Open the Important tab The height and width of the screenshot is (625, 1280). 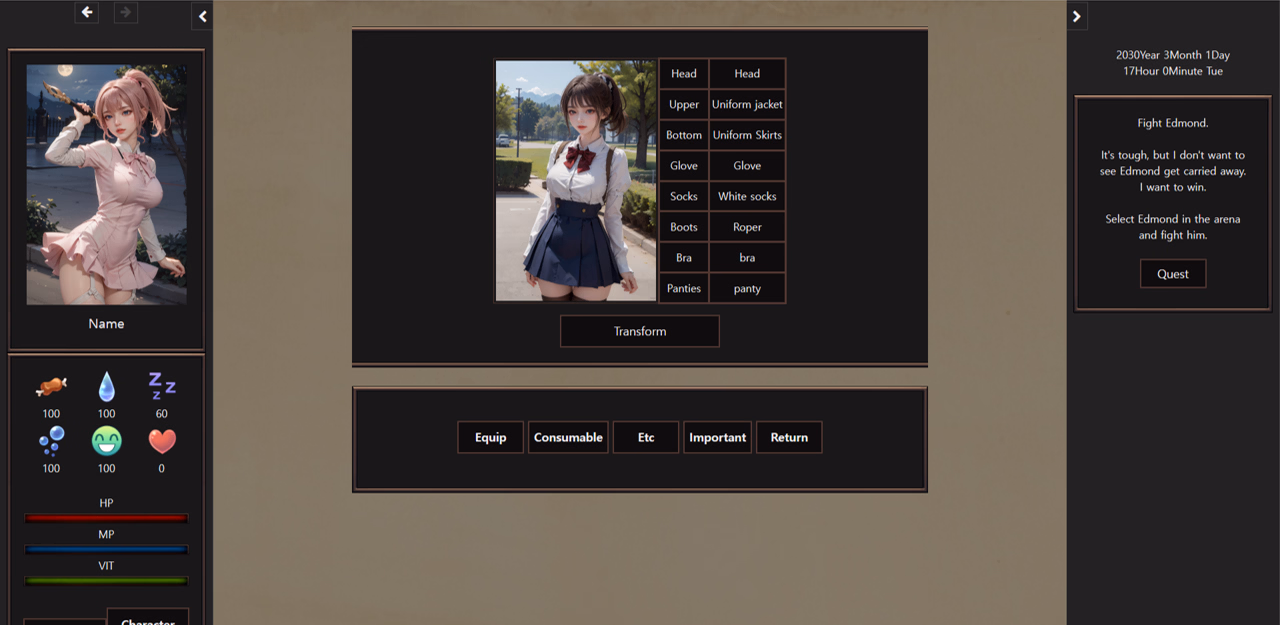[717, 437]
